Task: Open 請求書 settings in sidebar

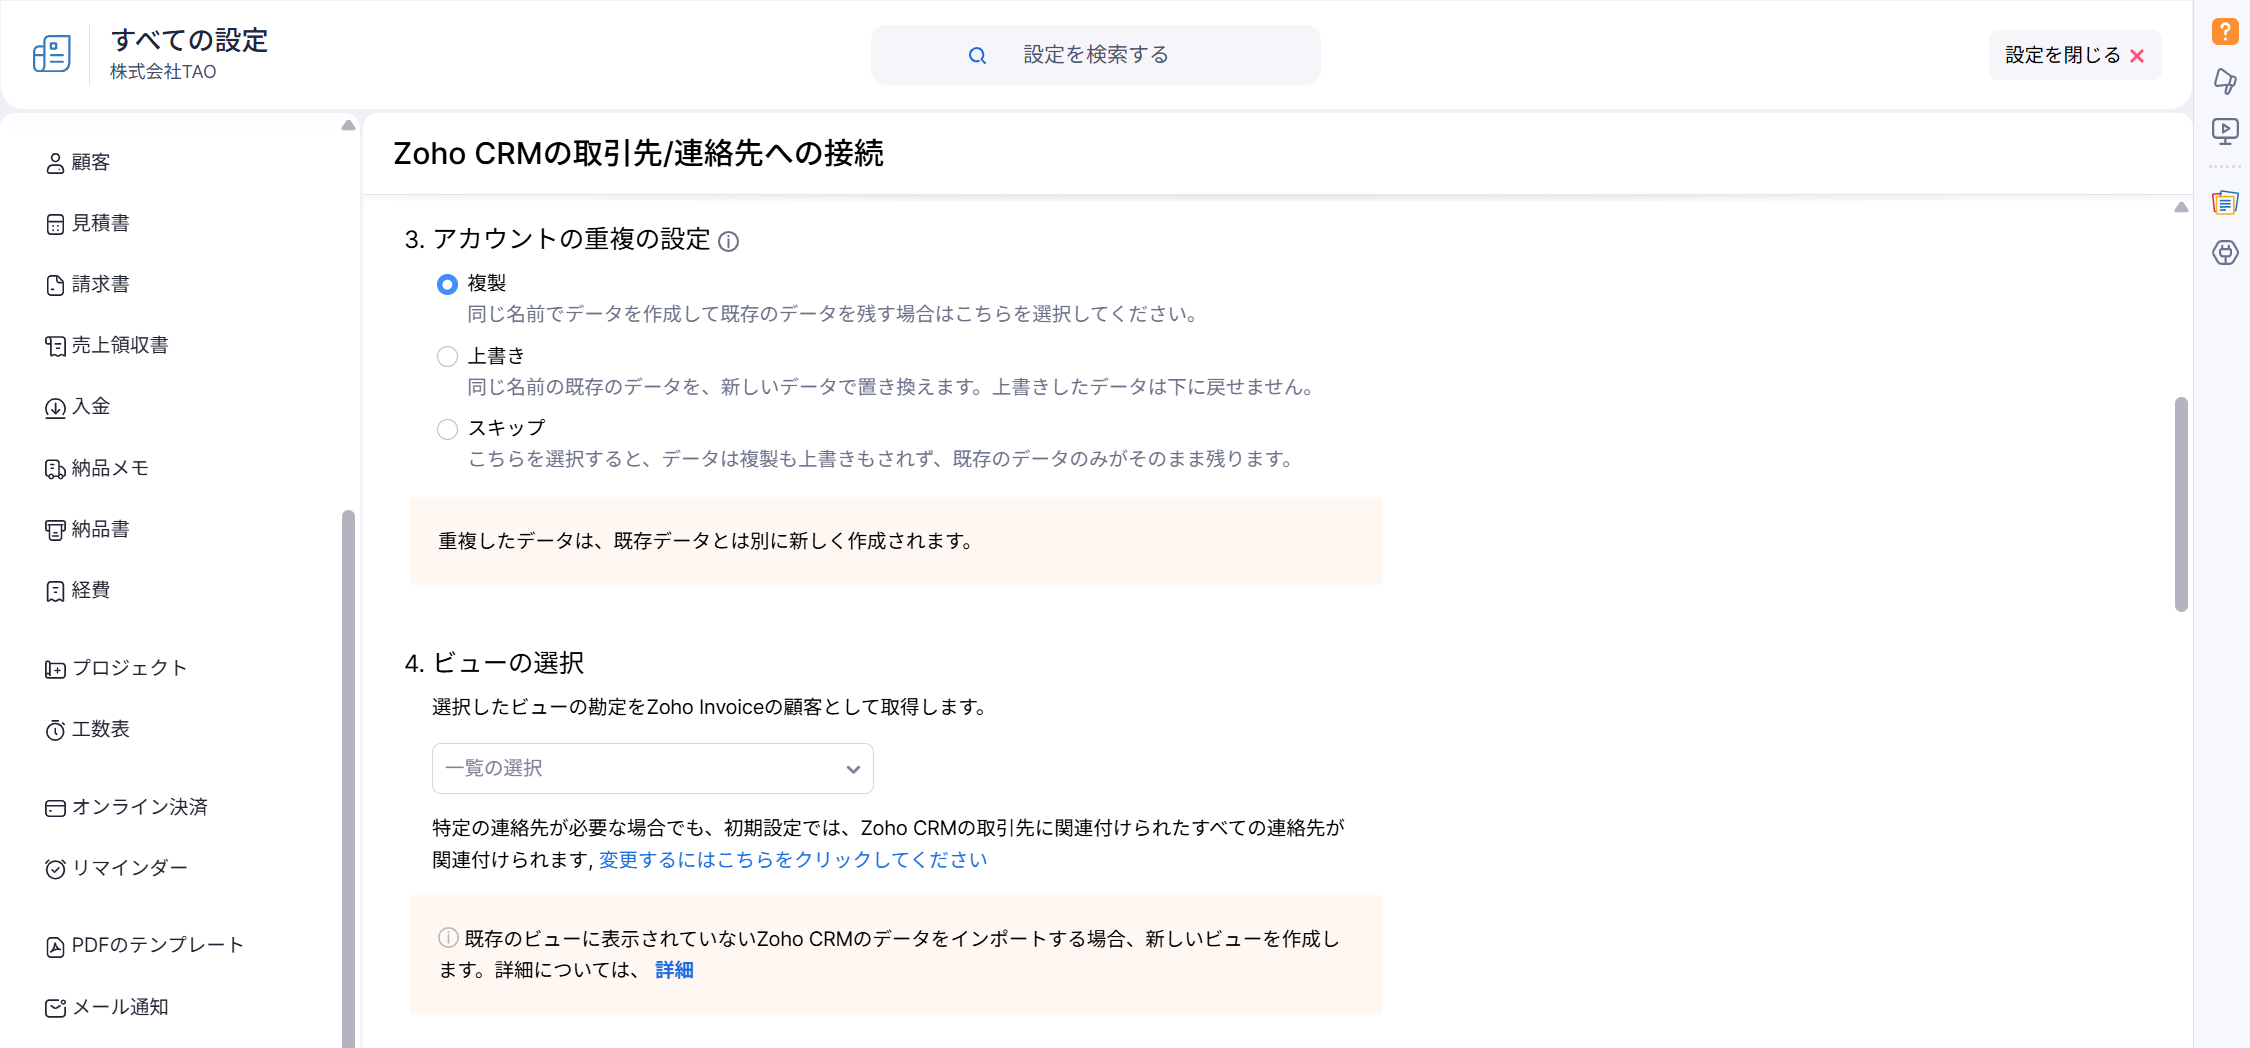Action: (100, 285)
